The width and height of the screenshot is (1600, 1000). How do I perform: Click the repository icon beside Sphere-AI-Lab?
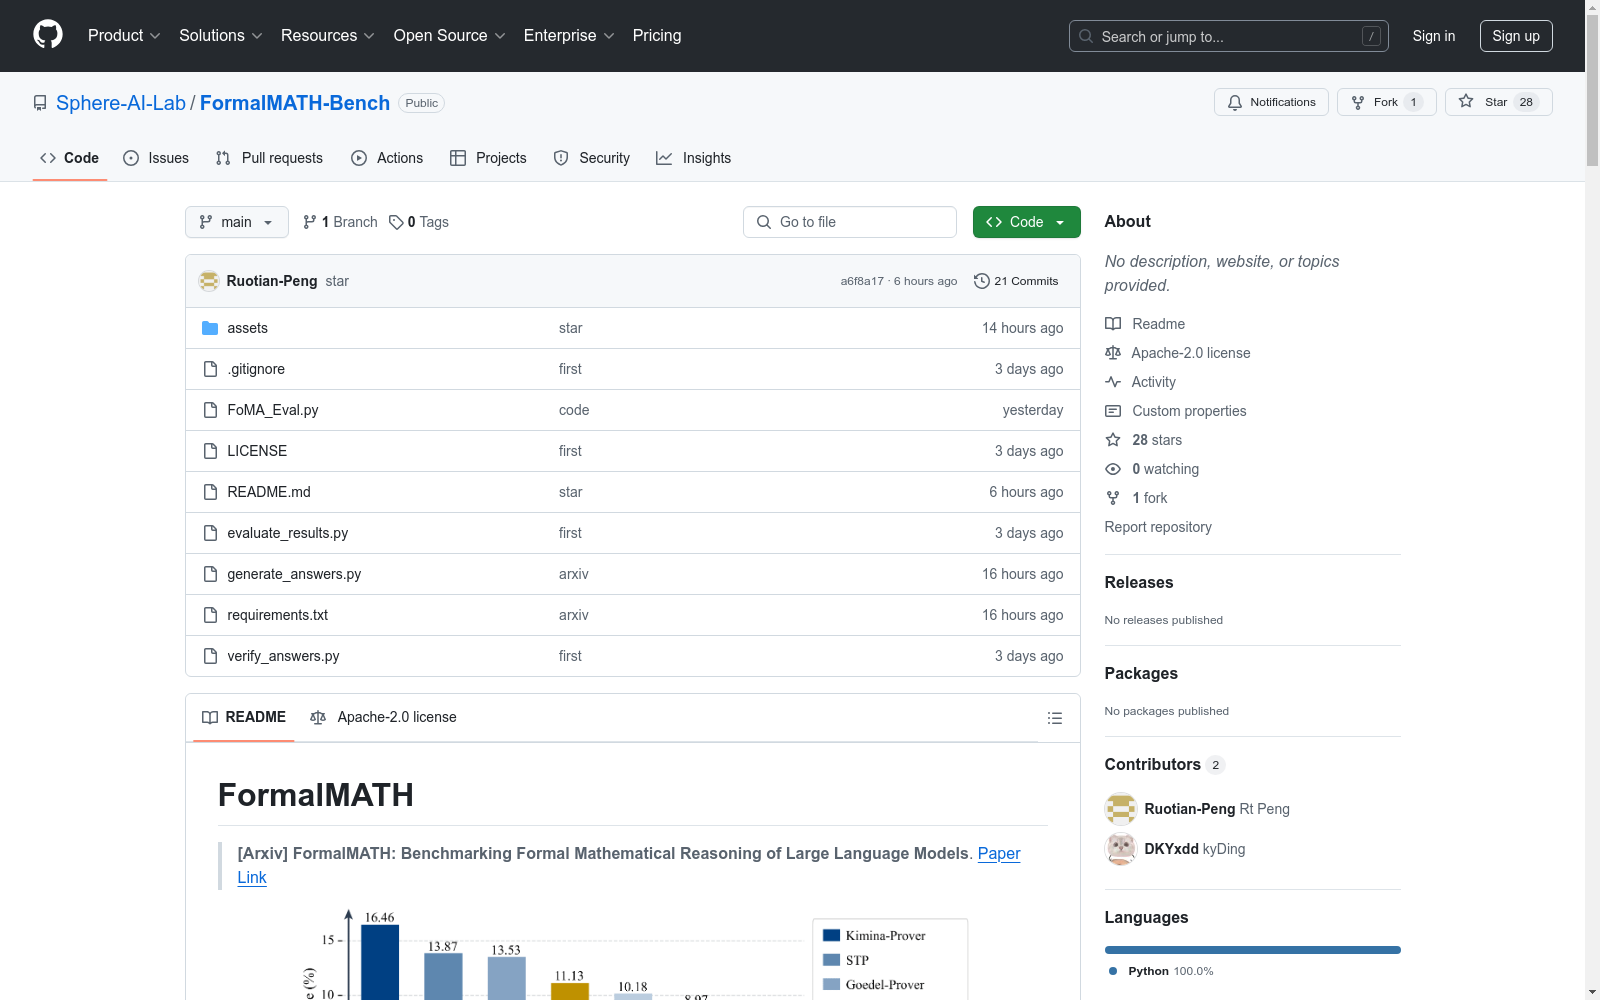pos(40,103)
